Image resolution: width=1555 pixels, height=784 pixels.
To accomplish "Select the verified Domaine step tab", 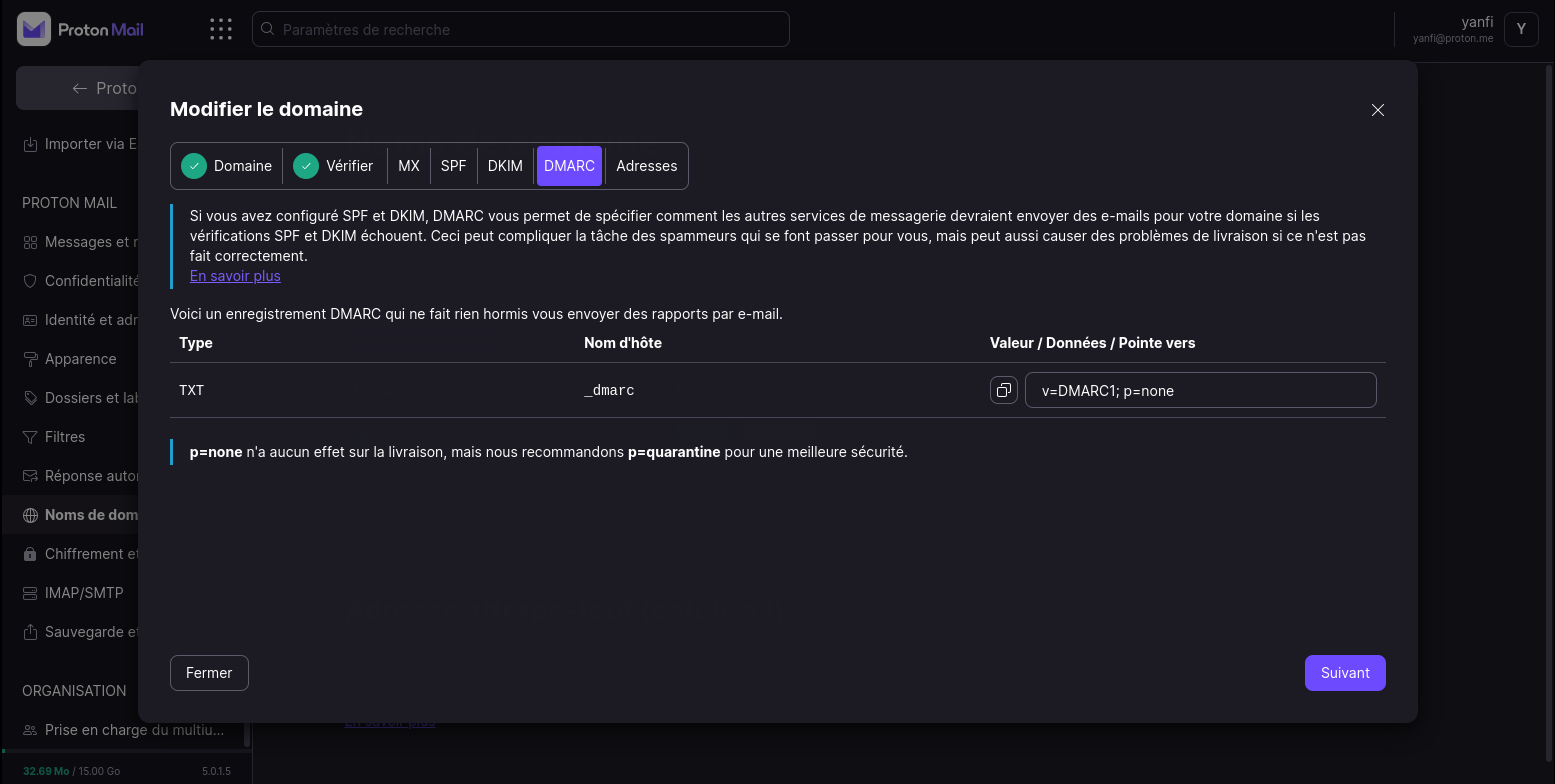I will [228, 166].
